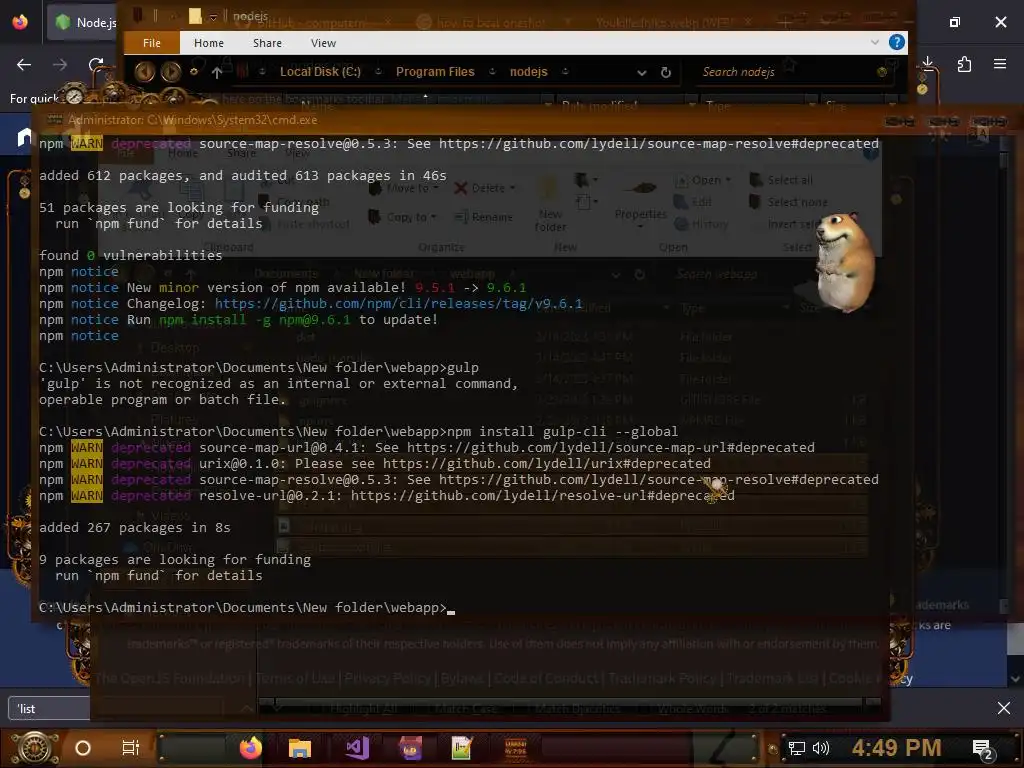Viewport: 1024px width, 768px height.
Task: Expand the chevron before Local Disk (C:)
Action: tap(262, 72)
